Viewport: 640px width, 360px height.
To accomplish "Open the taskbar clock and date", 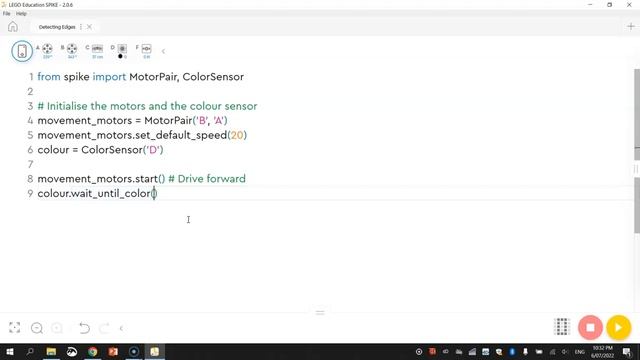I will coord(602,352).
